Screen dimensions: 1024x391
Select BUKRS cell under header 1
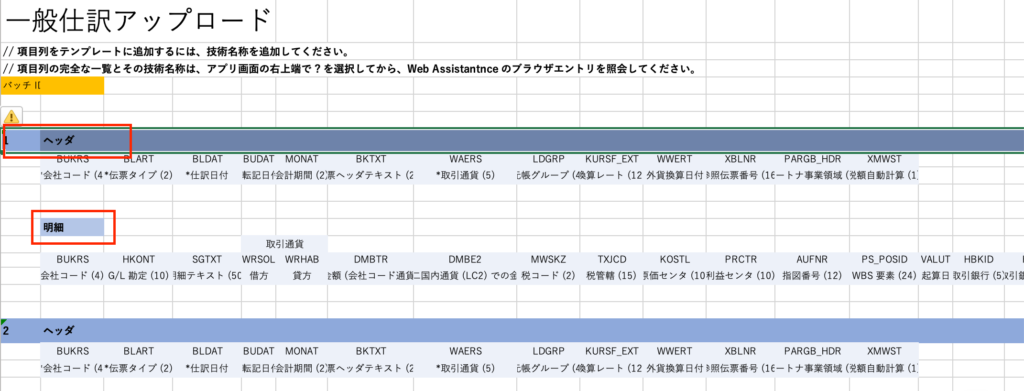[x=72, y=159]
